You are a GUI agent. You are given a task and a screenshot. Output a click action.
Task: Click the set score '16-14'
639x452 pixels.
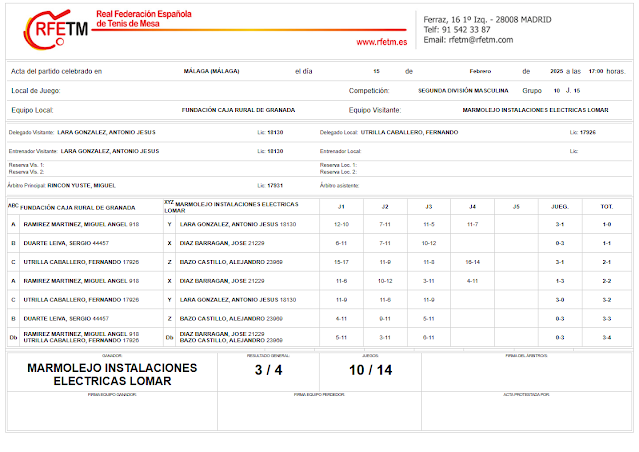[x=472, y=262]
